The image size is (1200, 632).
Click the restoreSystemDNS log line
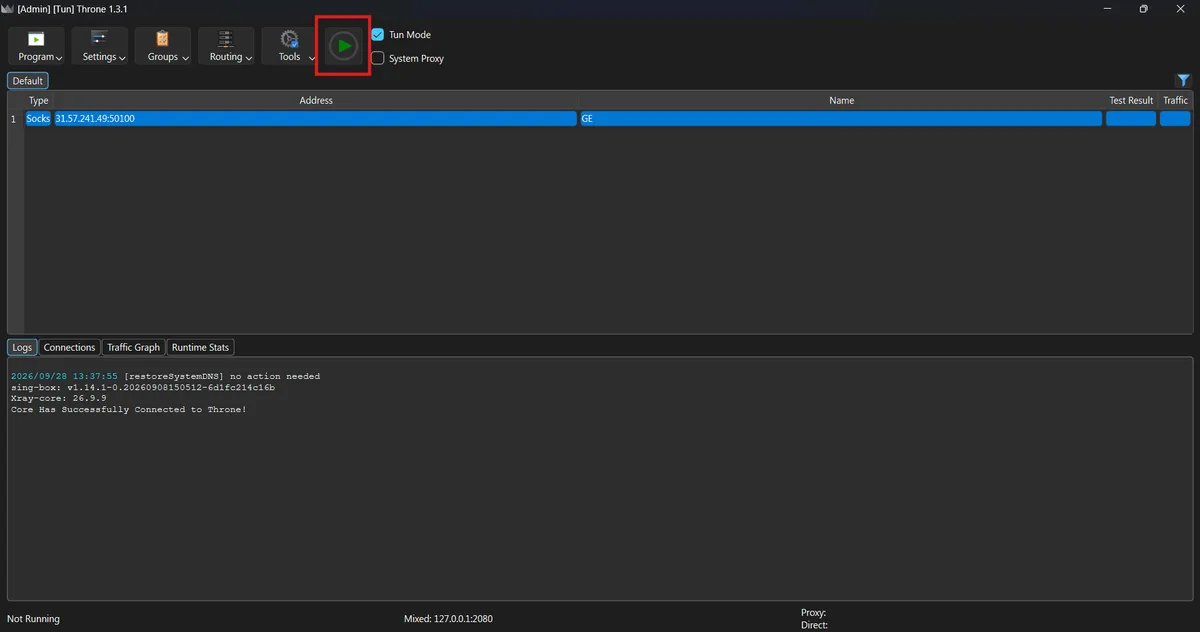coord(166,376)
